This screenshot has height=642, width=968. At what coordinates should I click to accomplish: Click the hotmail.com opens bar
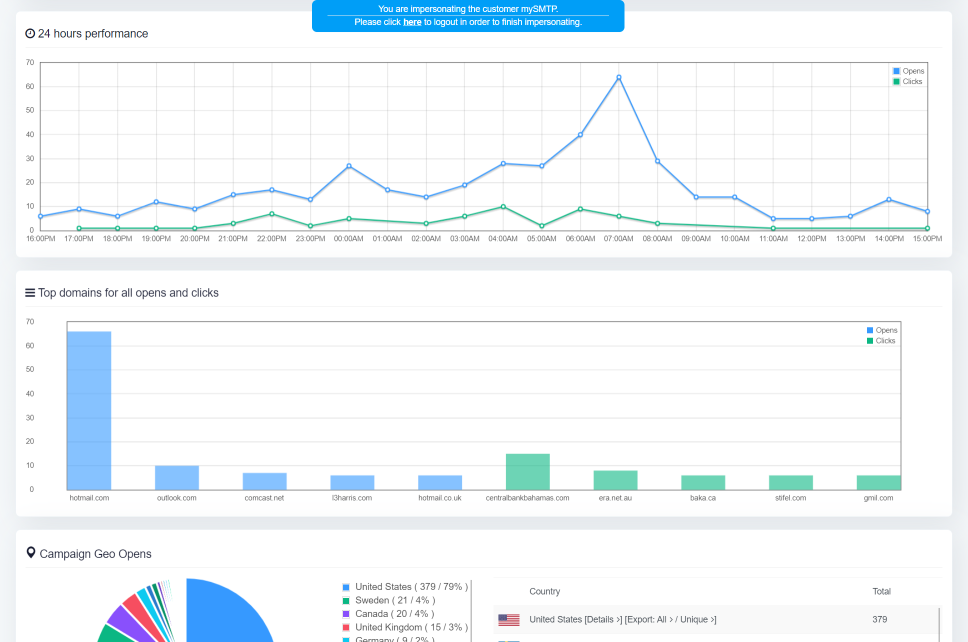89,410
